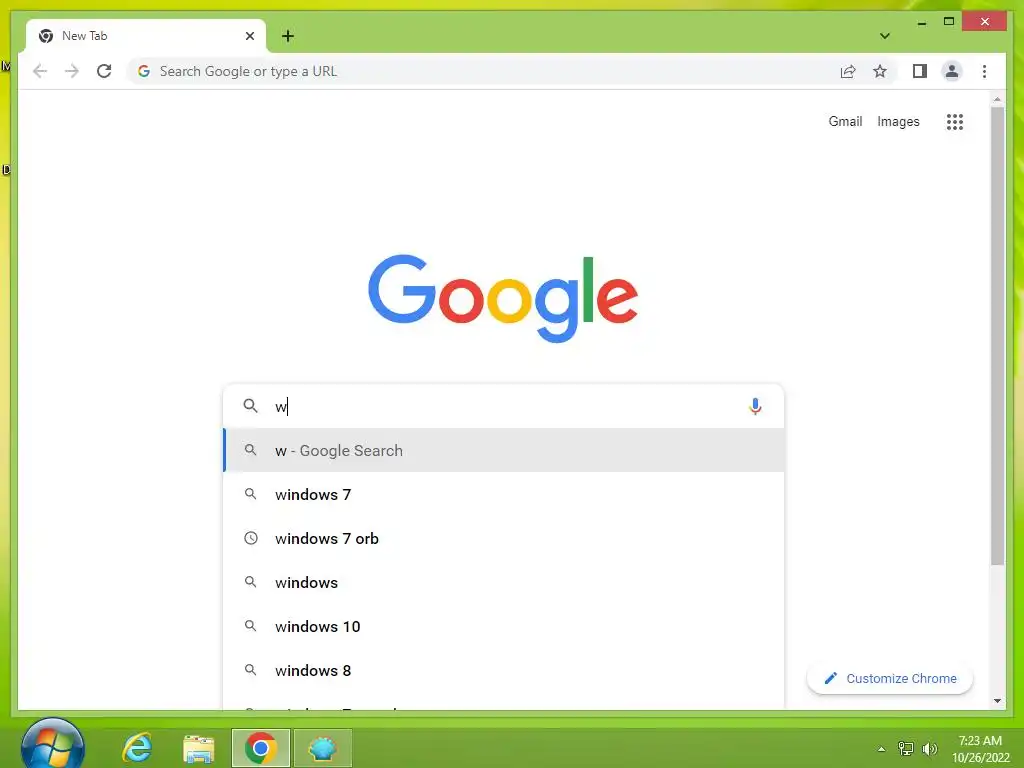The width and height of the screenshot is (1024, 768).
Task: Open Images link
Action: 898,121
